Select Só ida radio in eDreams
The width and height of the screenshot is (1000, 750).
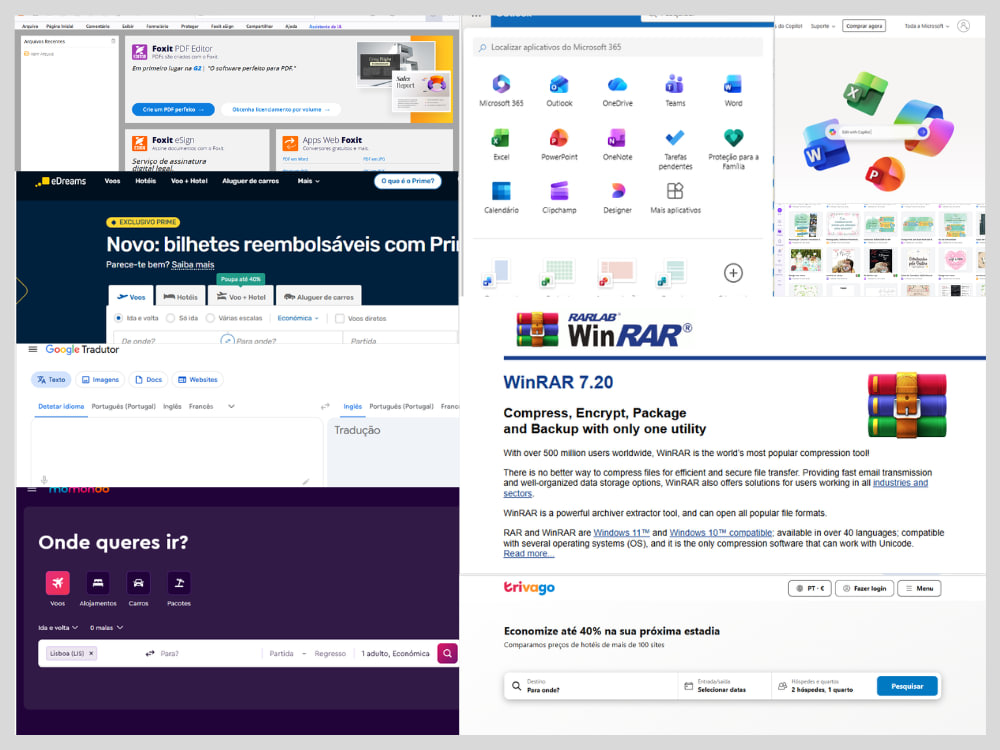pyautogui.click(x=170, y=318)
